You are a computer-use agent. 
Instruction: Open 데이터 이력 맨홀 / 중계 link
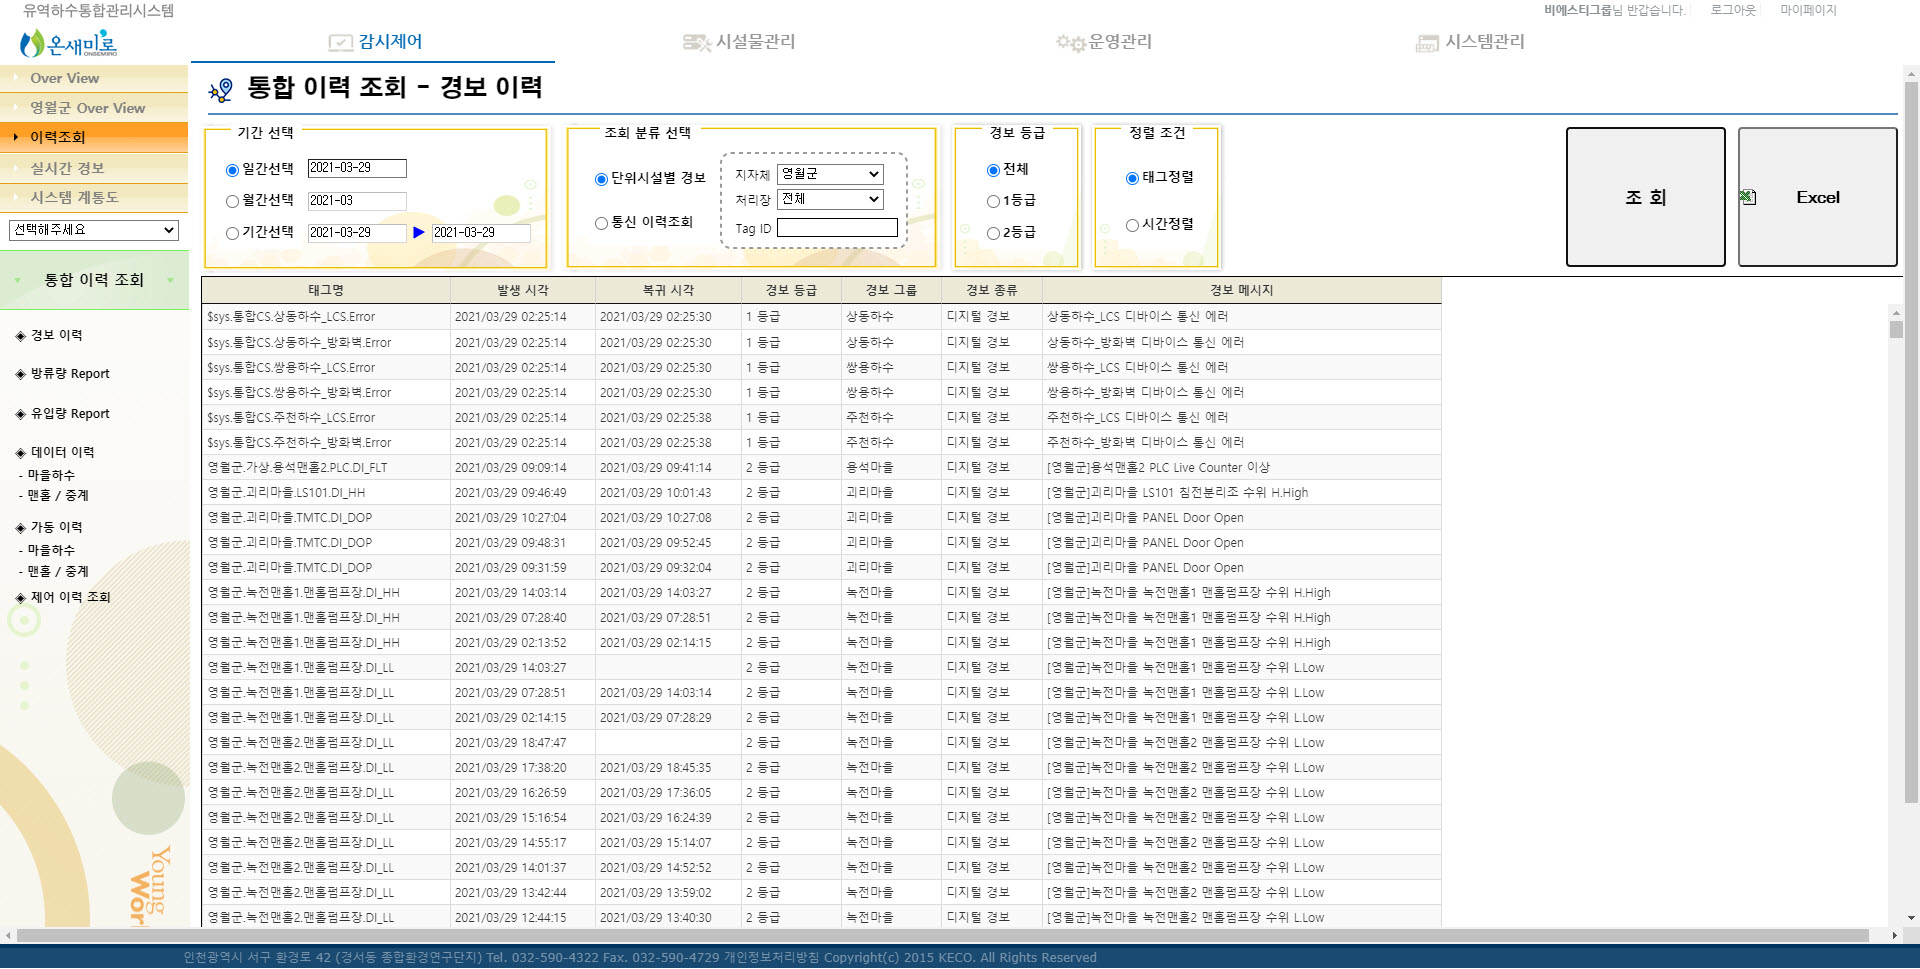point(58,496)
